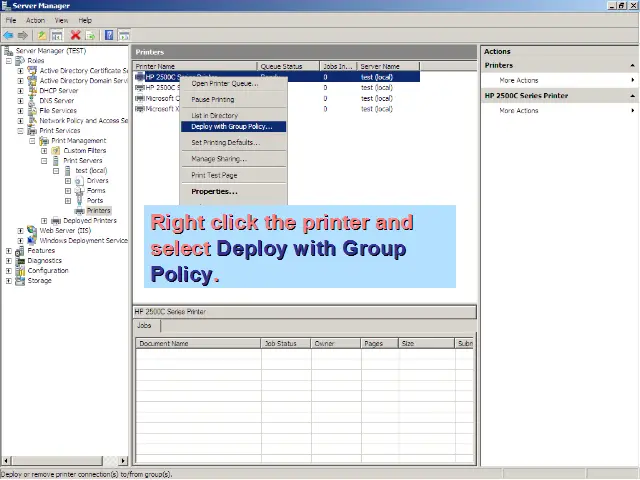This screenshot has width=640, height=480.
Task: Expand Active Directory Certificate Services node
Action: tap(20, 71)
